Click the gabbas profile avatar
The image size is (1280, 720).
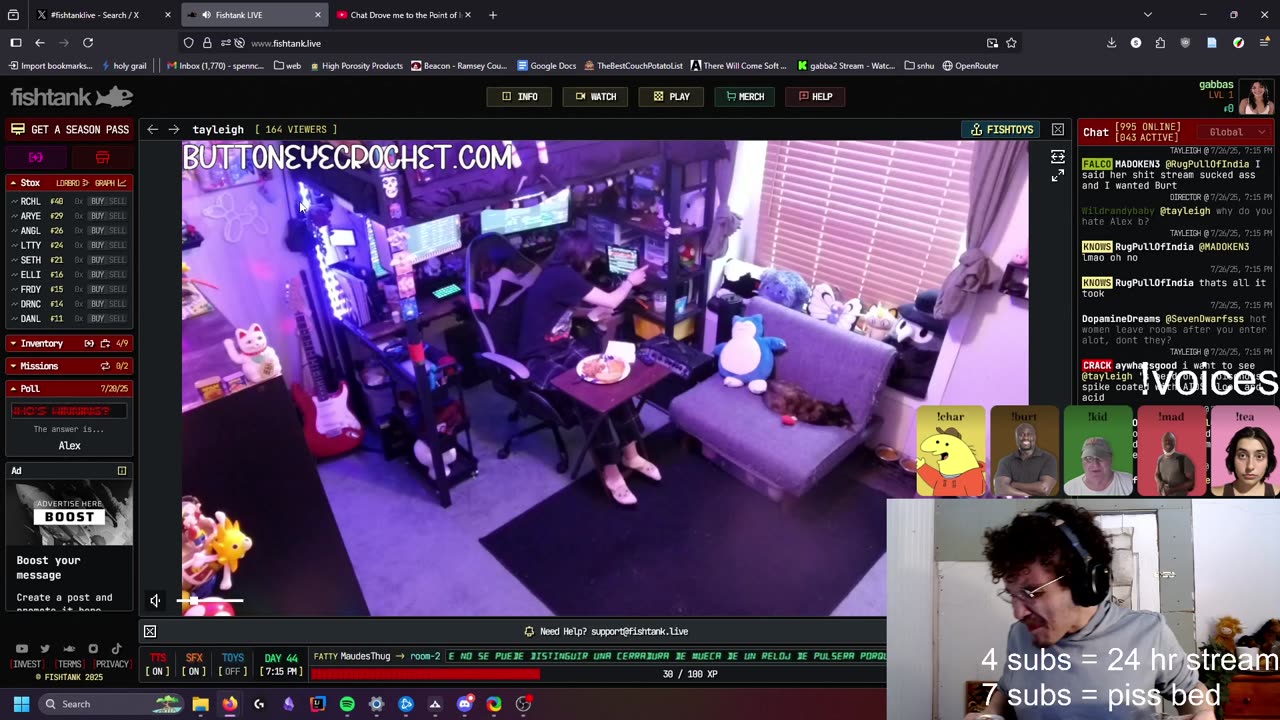click(1257, 97)
